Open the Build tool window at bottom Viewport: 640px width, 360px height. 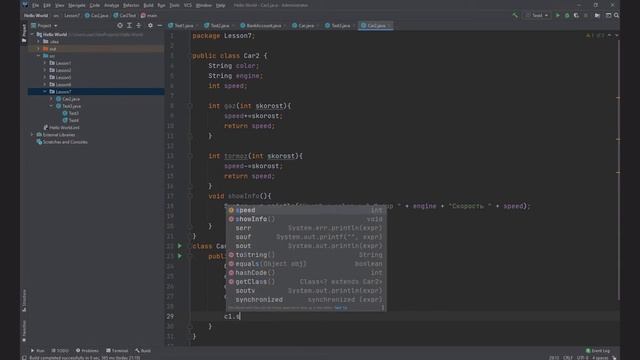click(x=143, y=351)
